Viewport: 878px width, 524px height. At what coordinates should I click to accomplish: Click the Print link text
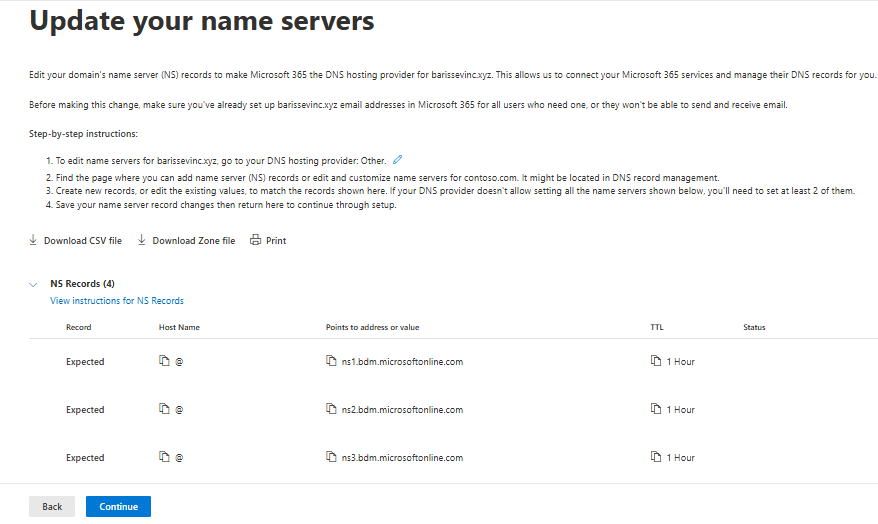pos(276,241)
